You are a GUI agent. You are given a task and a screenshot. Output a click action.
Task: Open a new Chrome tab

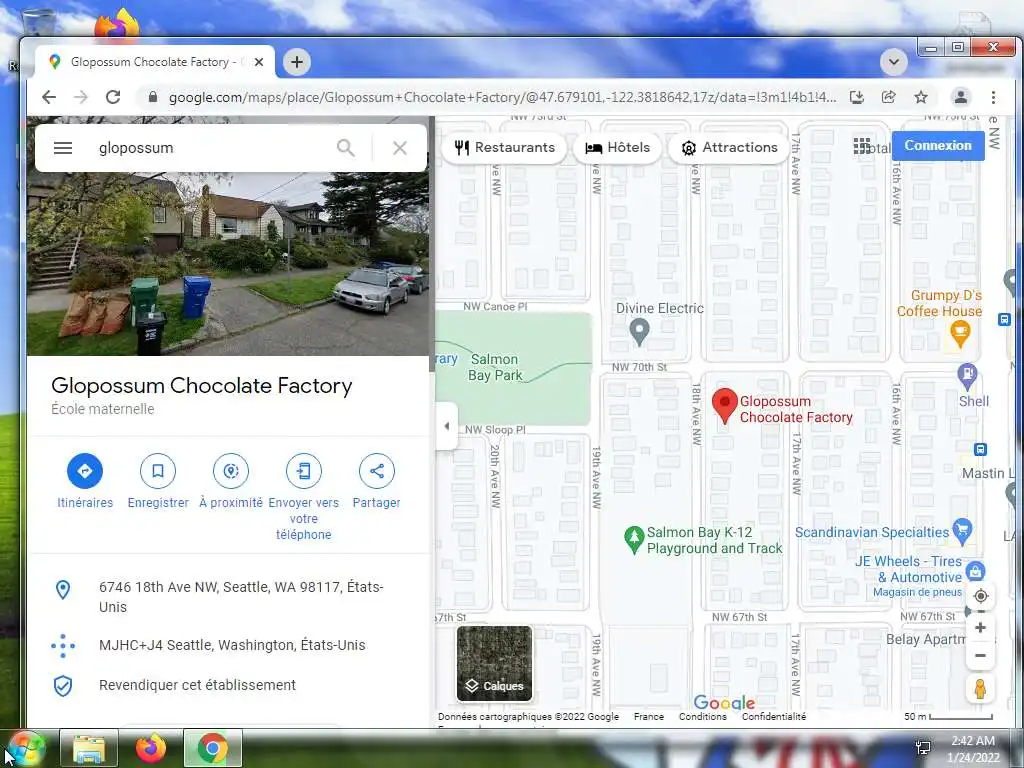tap(297, 62)
